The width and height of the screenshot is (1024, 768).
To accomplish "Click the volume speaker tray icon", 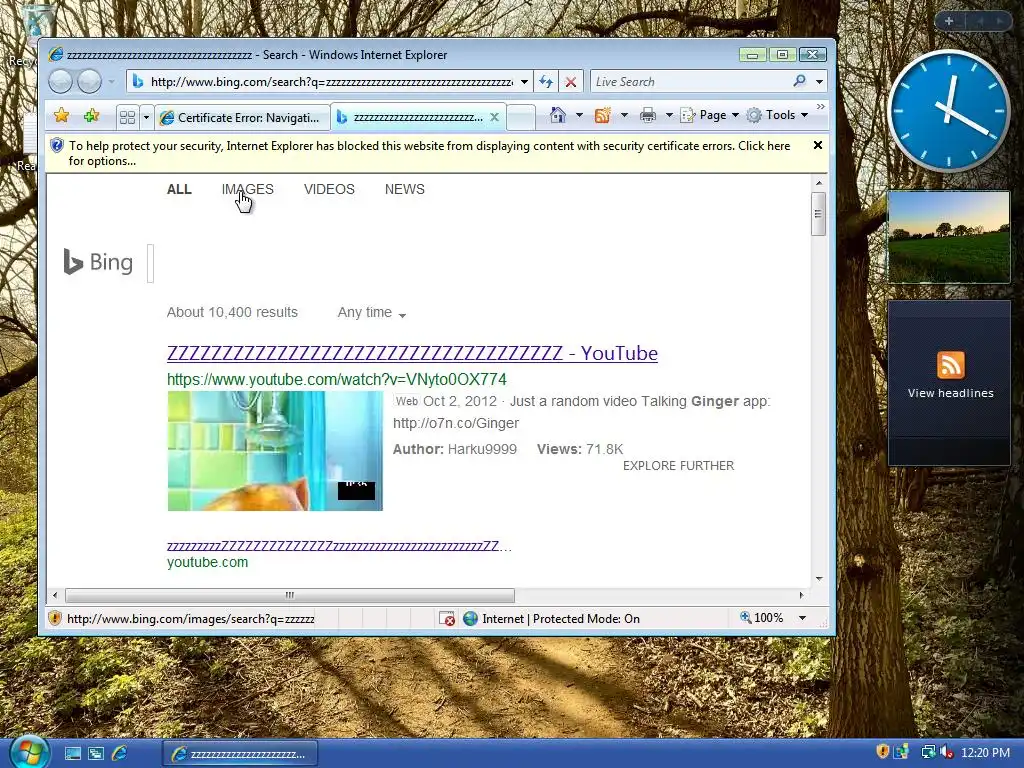I will 946,752.
